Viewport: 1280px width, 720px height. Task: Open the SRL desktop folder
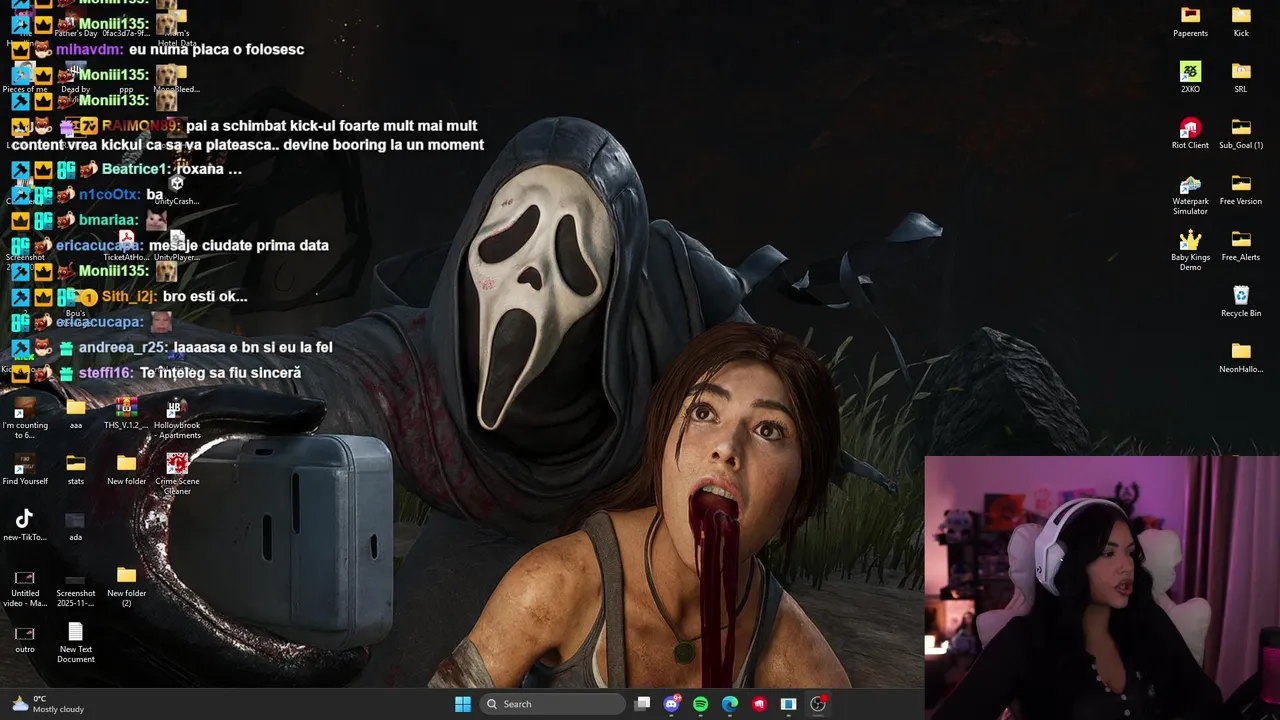pos(1241,77)
